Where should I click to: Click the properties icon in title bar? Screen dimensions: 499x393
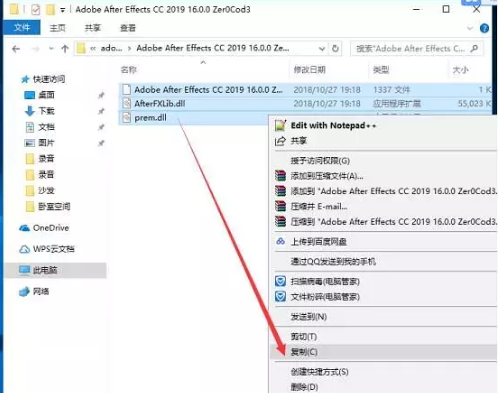click(x=35, y=10)
